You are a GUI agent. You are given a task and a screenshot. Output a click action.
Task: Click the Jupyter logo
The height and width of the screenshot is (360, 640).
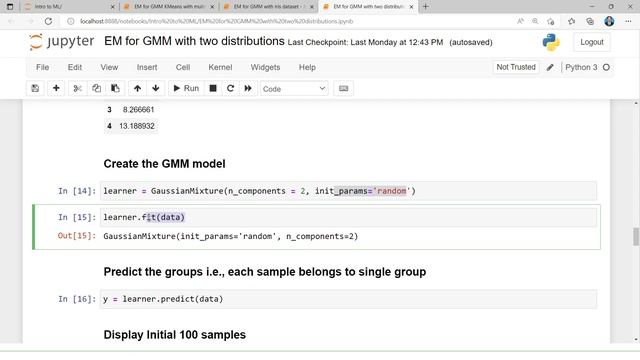(x=62, y=42)
